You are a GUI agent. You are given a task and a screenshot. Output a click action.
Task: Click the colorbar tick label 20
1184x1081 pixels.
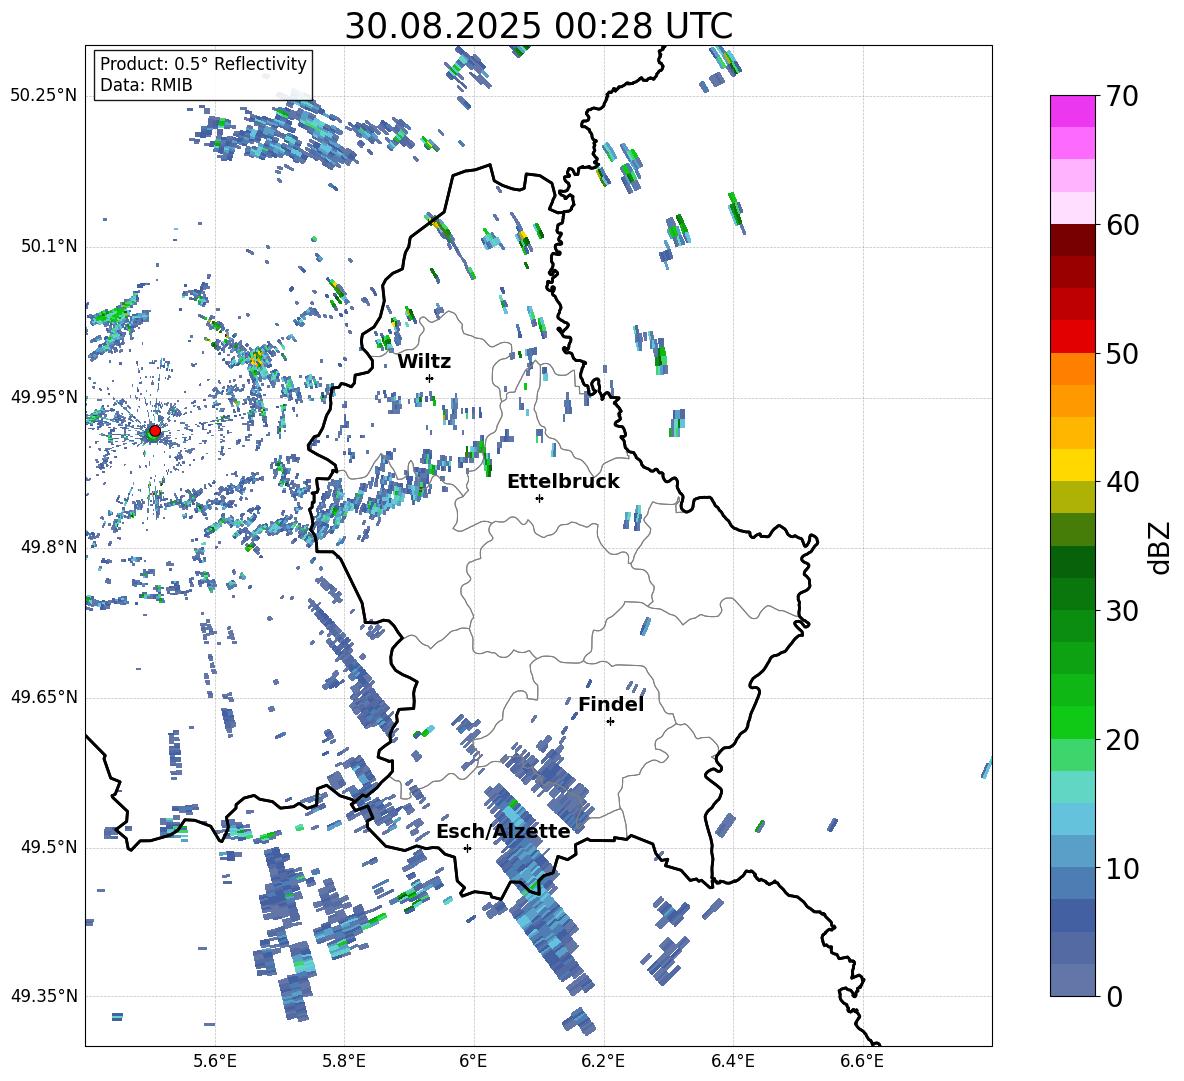pos(1123,740)
